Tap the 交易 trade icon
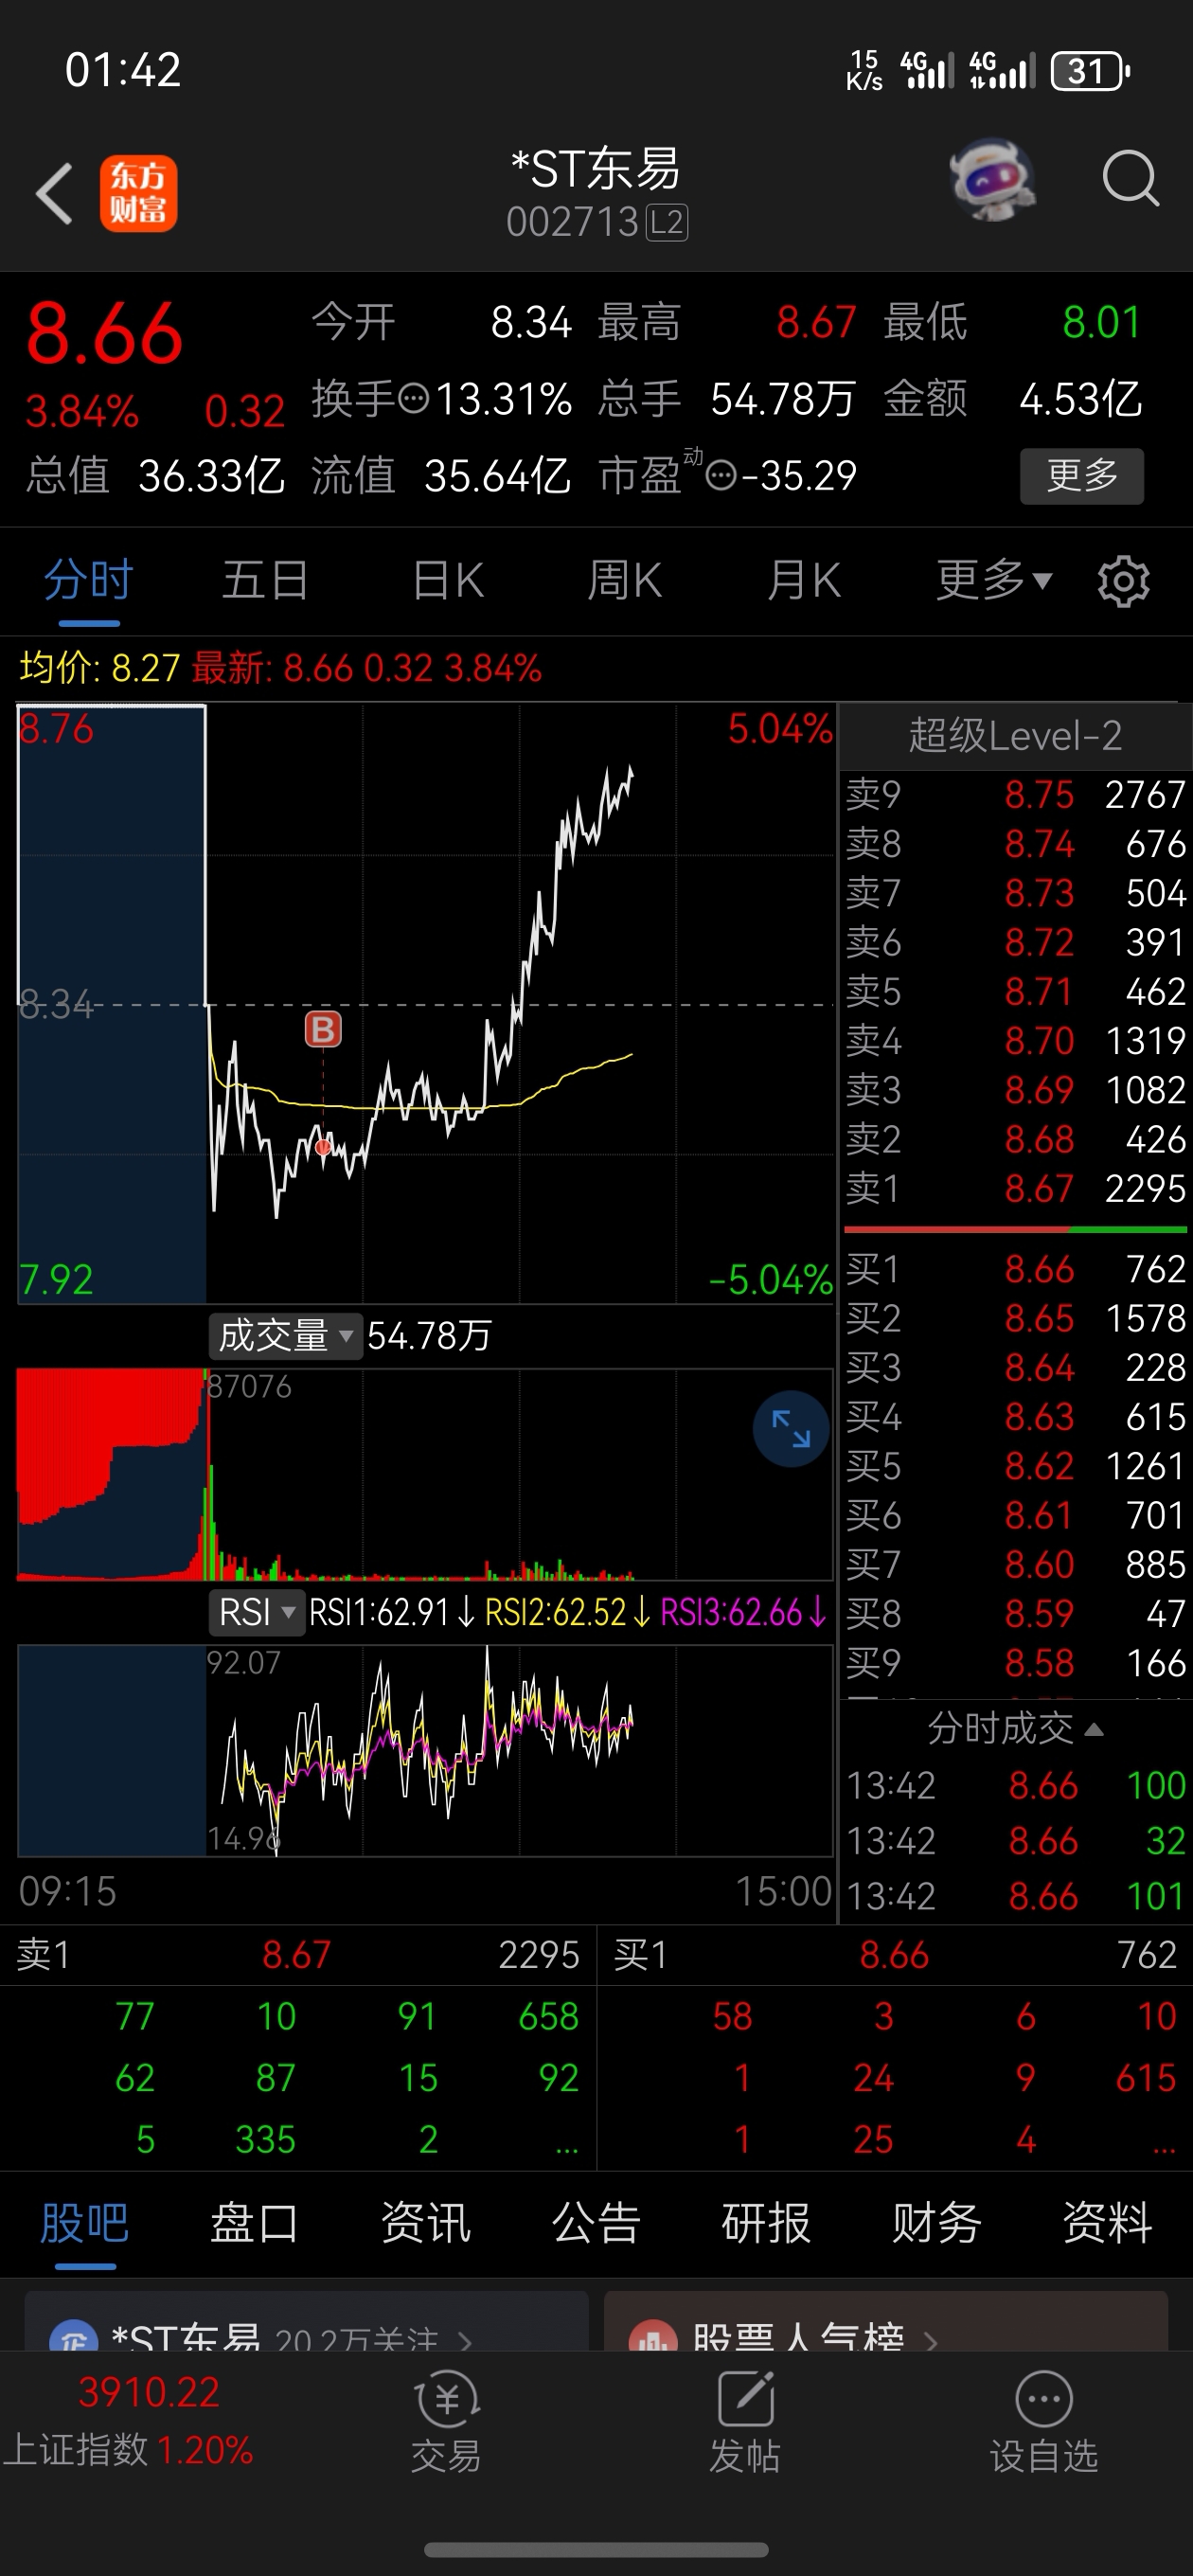Screen dimensions: 1193x2576 click(x=446, y=2421)
